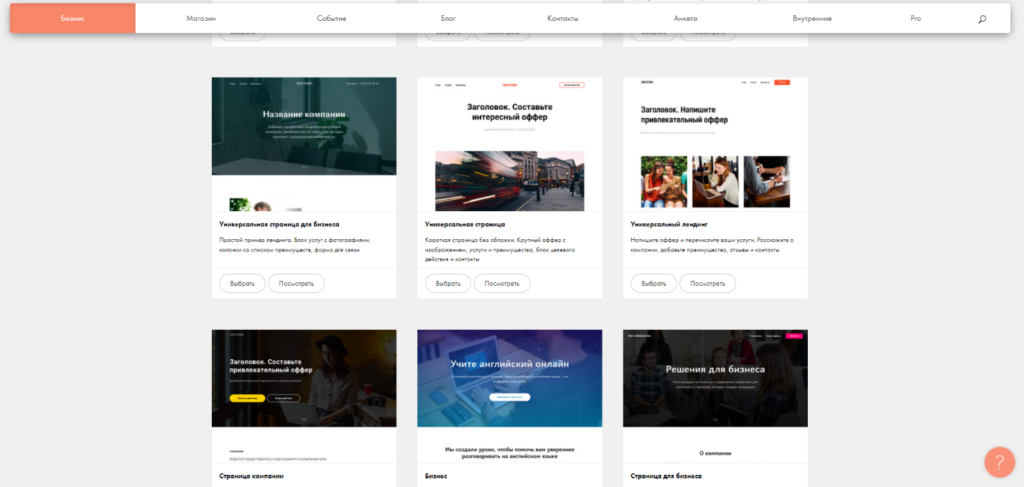
Task: Open the Заголовок. Напишите привлекательный оффер thumbnail
Action: click(x=715, y=144)
